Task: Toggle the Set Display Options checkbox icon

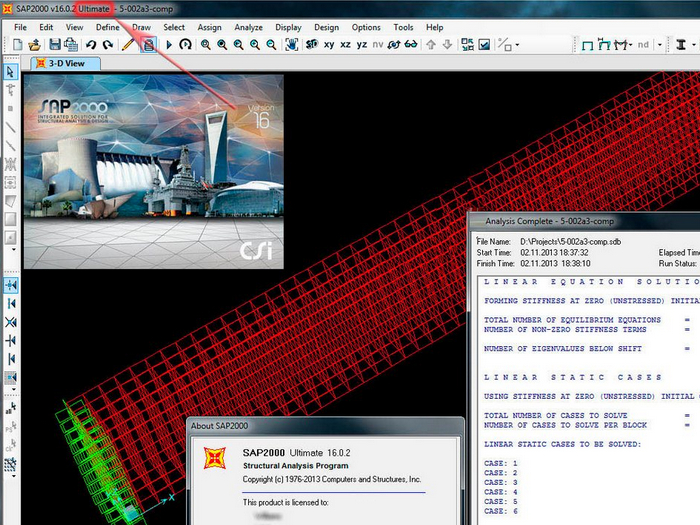Action: pyautogui.click(x=484, y=45)
